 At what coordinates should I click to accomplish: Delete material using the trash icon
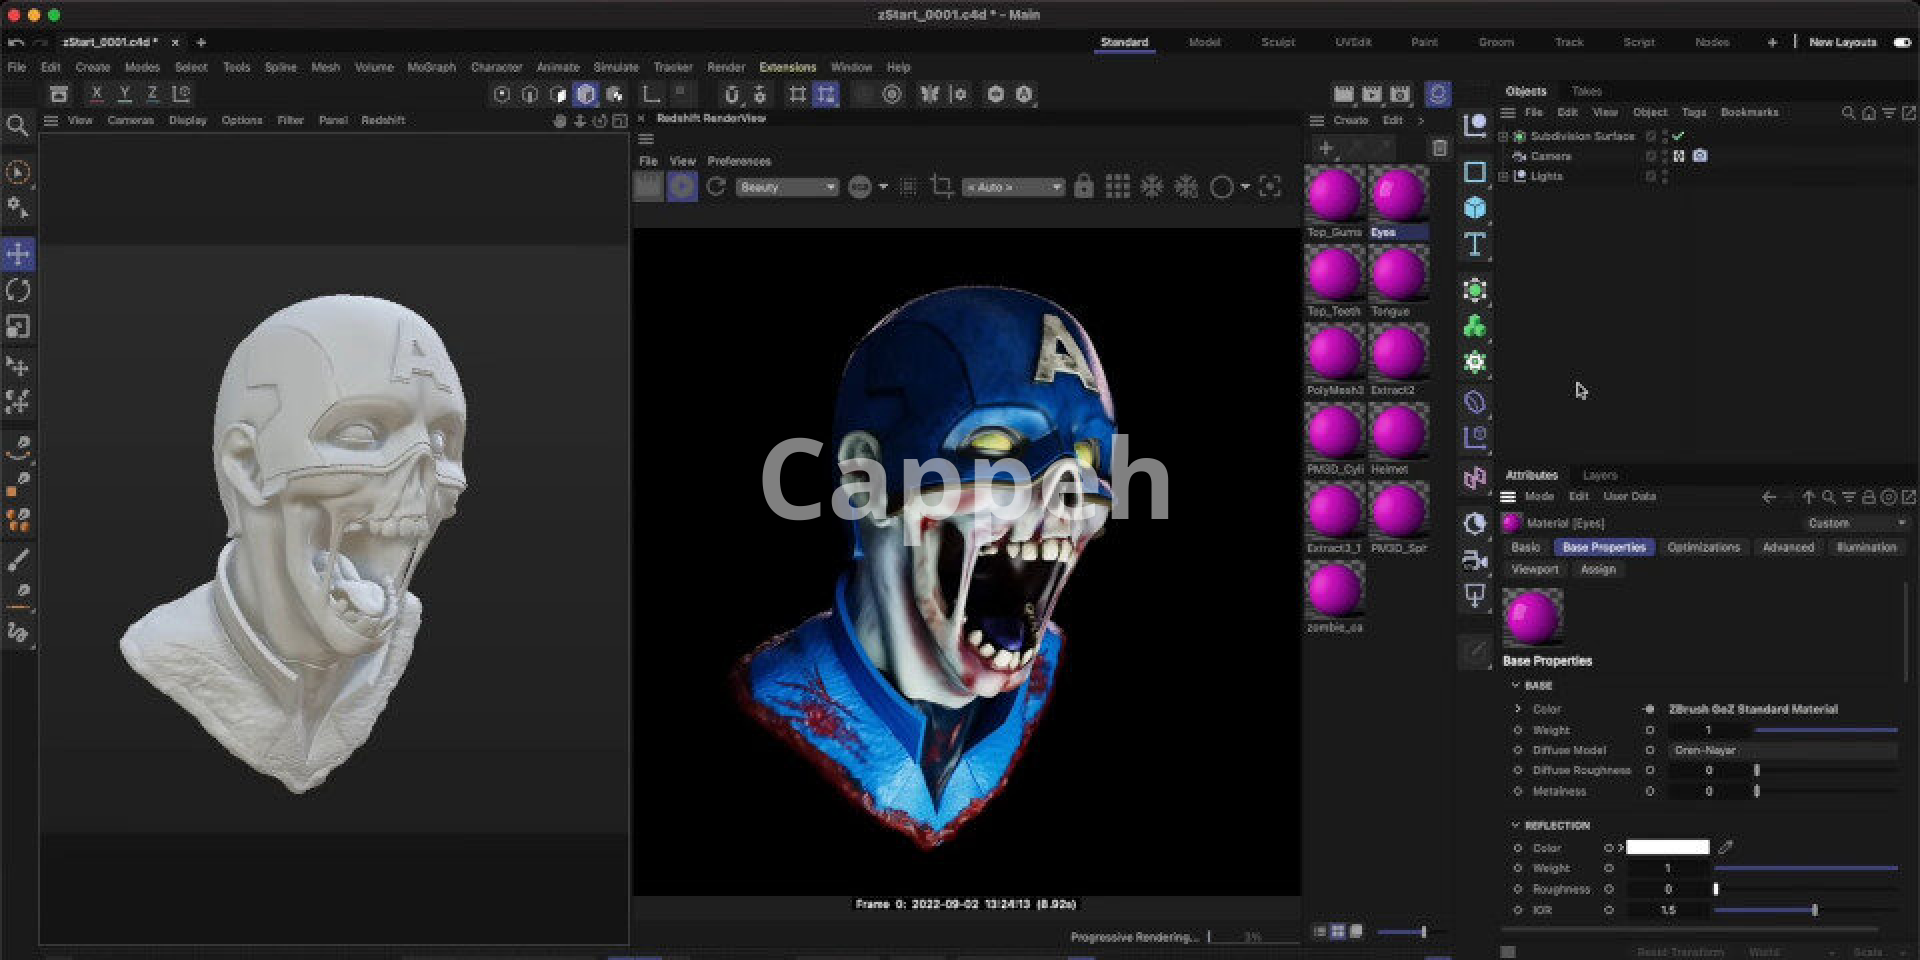pyautogui.click(x=1439, y=148)
